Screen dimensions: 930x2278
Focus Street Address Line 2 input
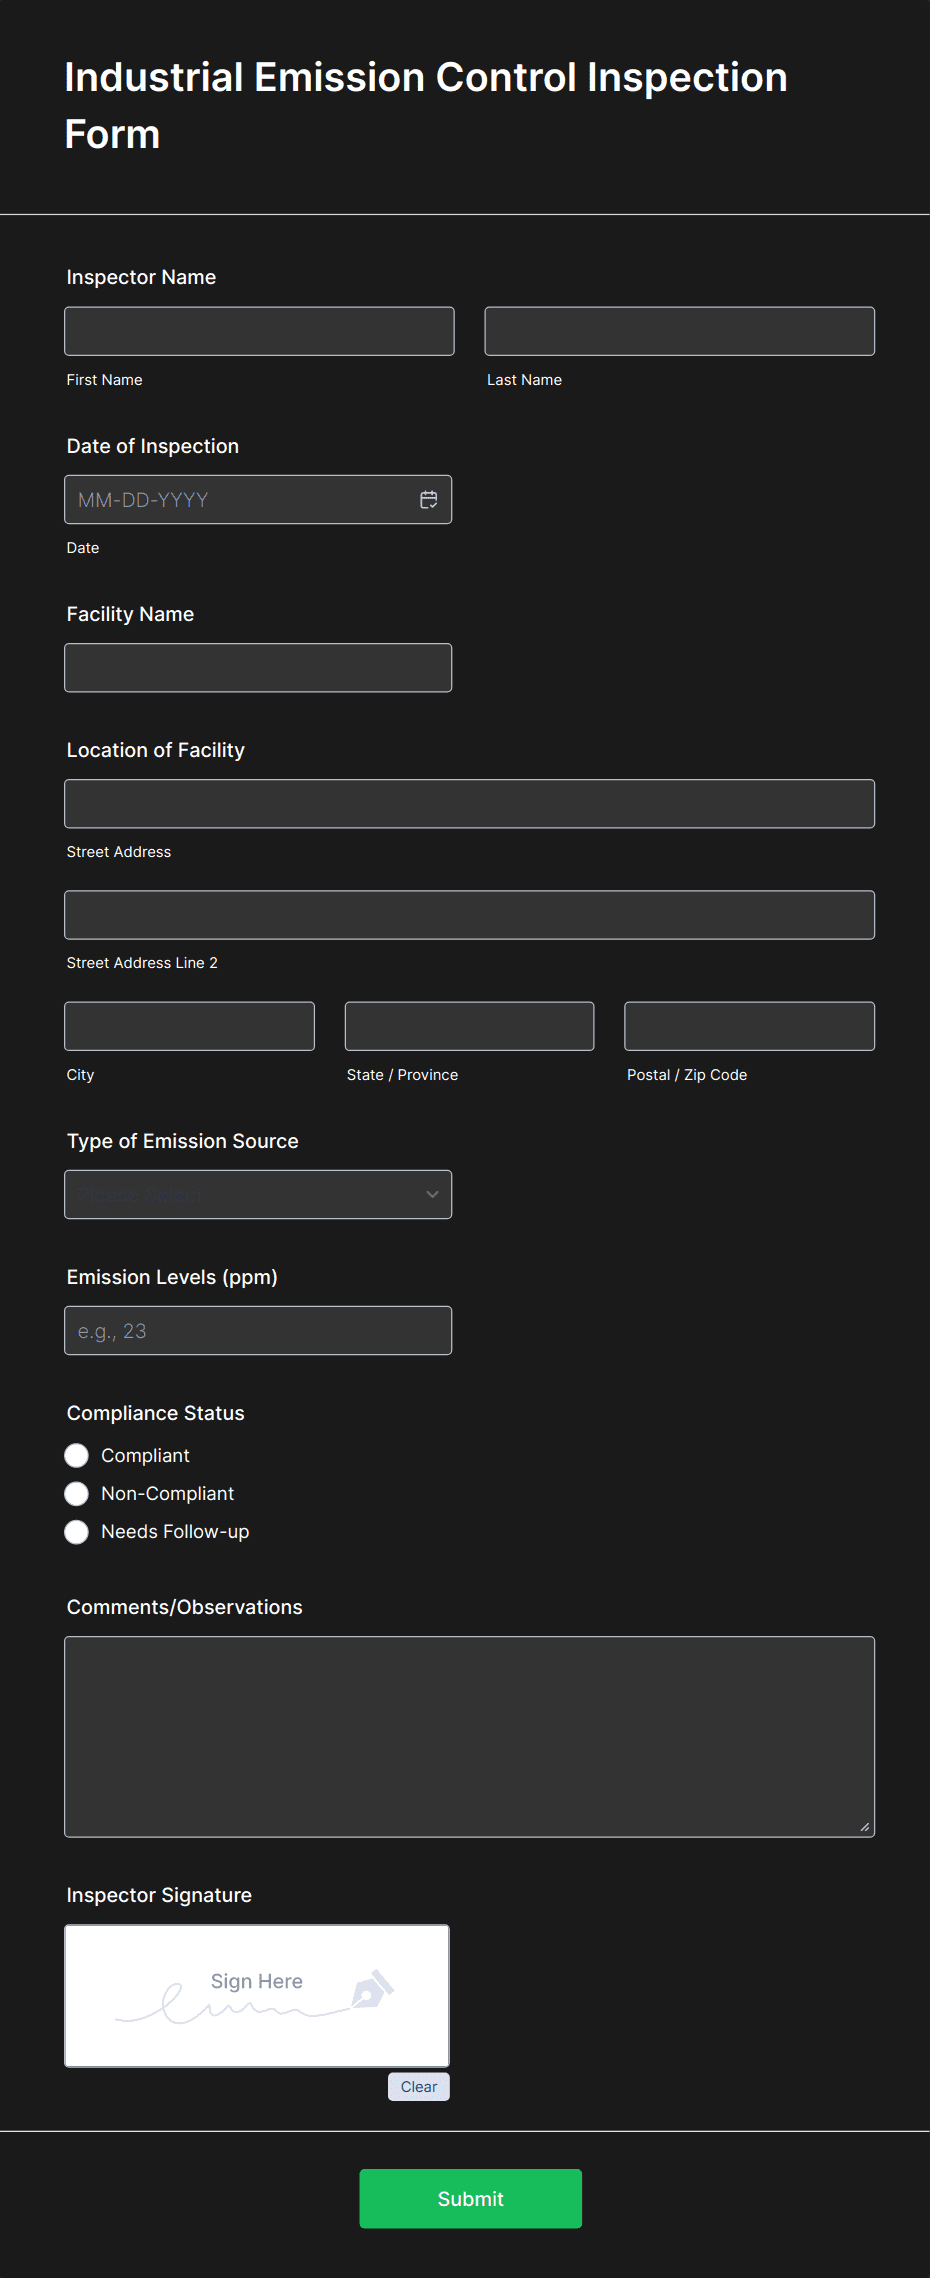469,915
